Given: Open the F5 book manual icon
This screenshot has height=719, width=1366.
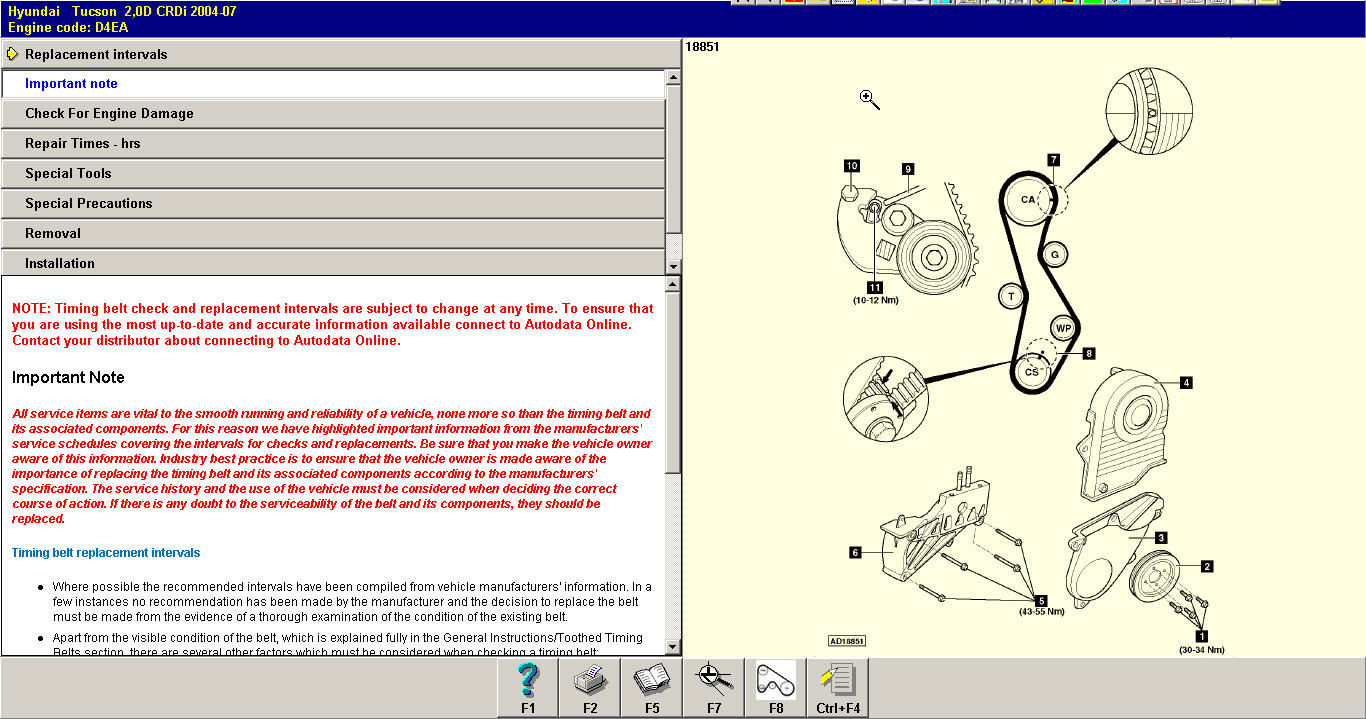Looking at the screenshot, I should 652,687.
